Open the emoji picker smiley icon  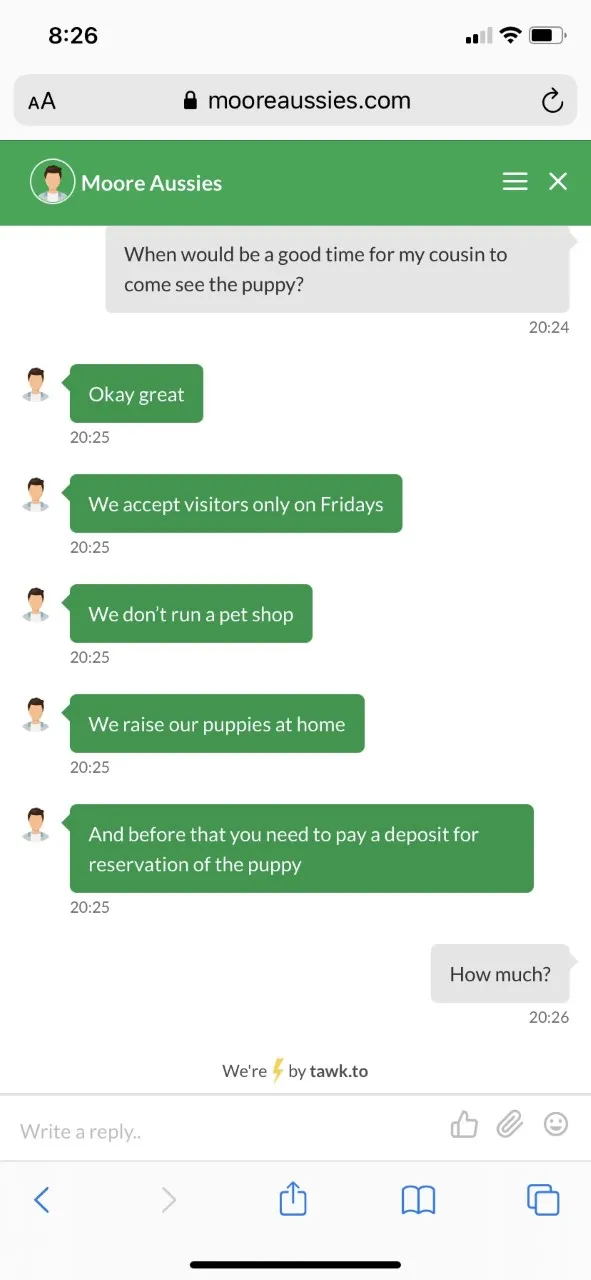556,1124
